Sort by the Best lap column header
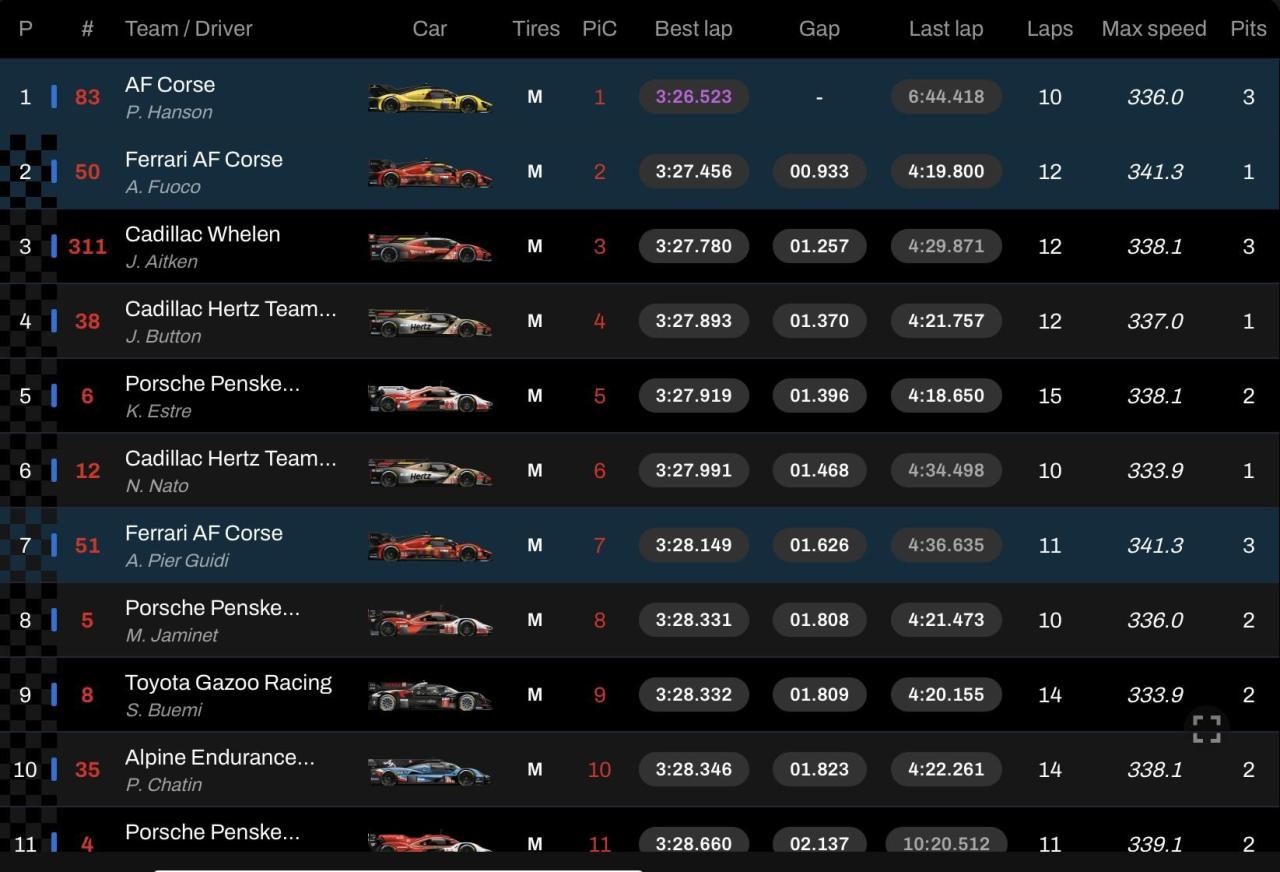This screenshot has height=872, width=1280. click(693, 29)
